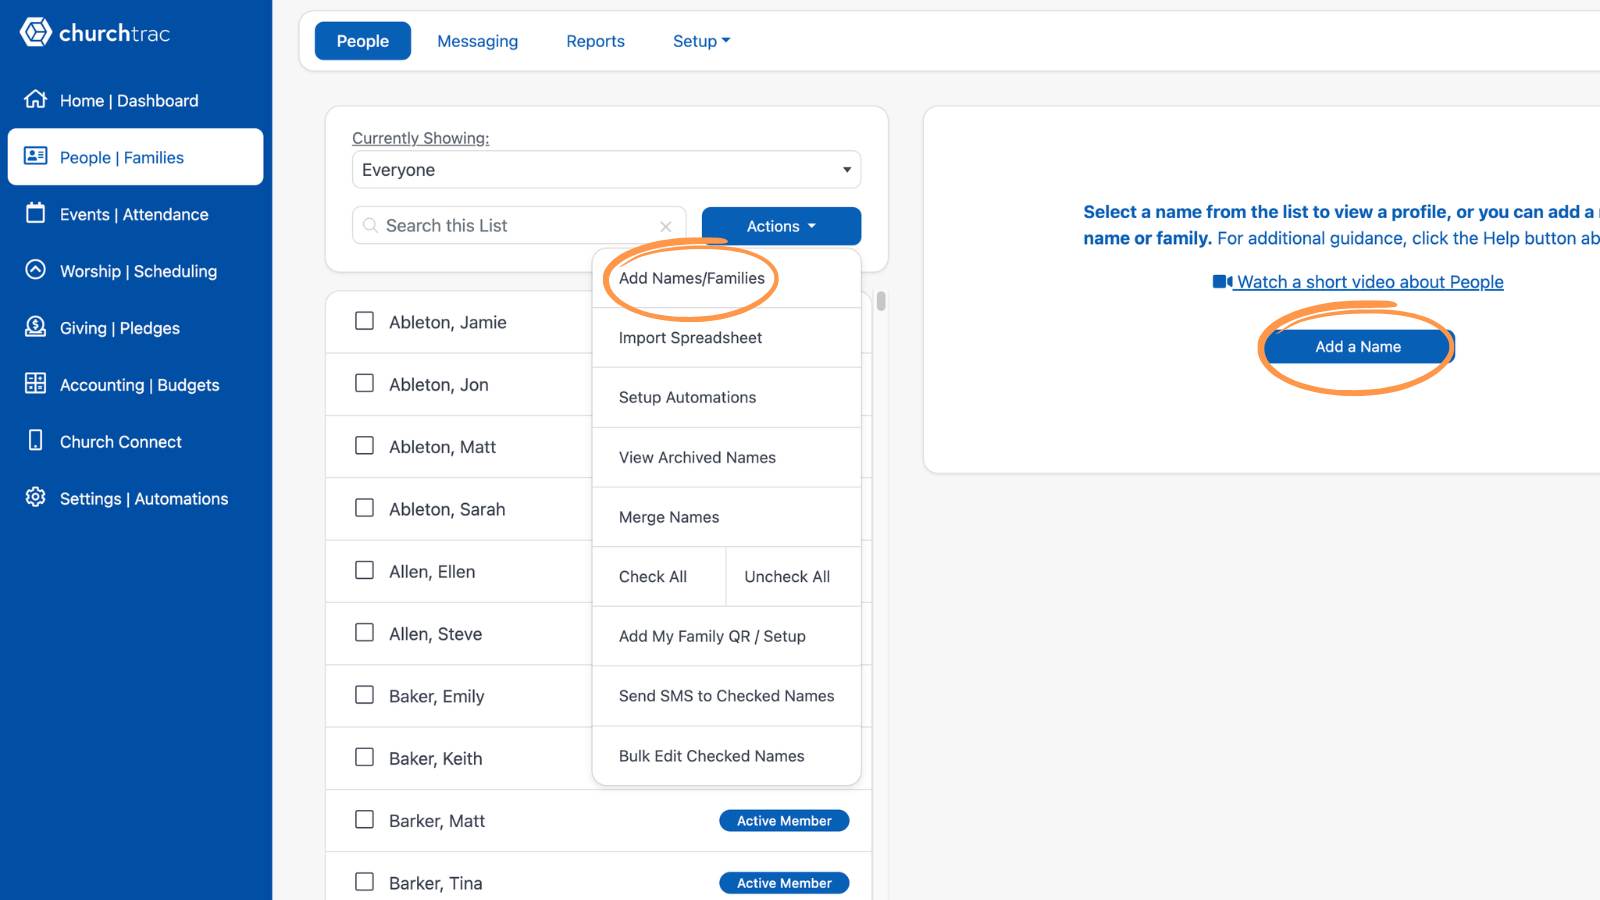Open Home | Dashboard sidebar link

coord(136,100)
